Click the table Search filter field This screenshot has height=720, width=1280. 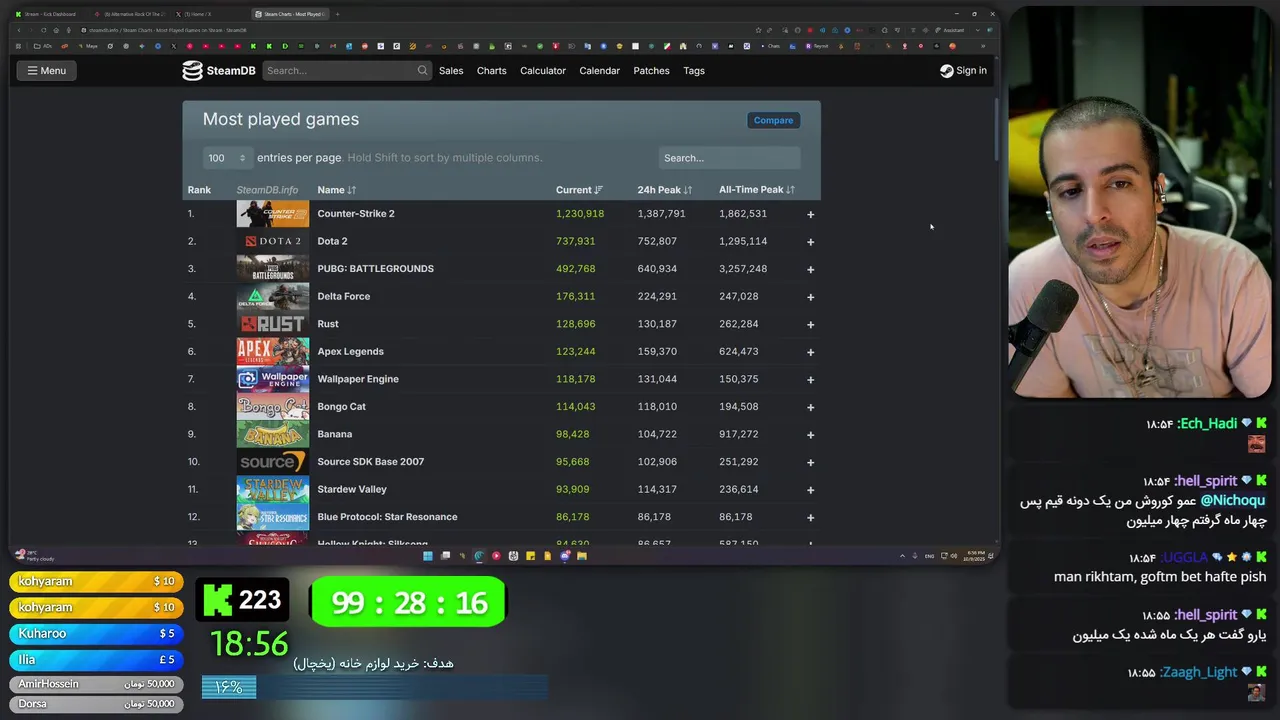[x=729, y=158]
